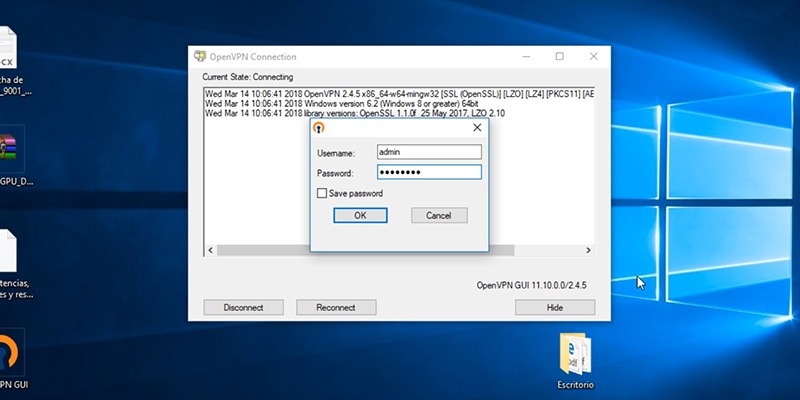Click the Escritorio label under the folder

[x=576, y=385]
